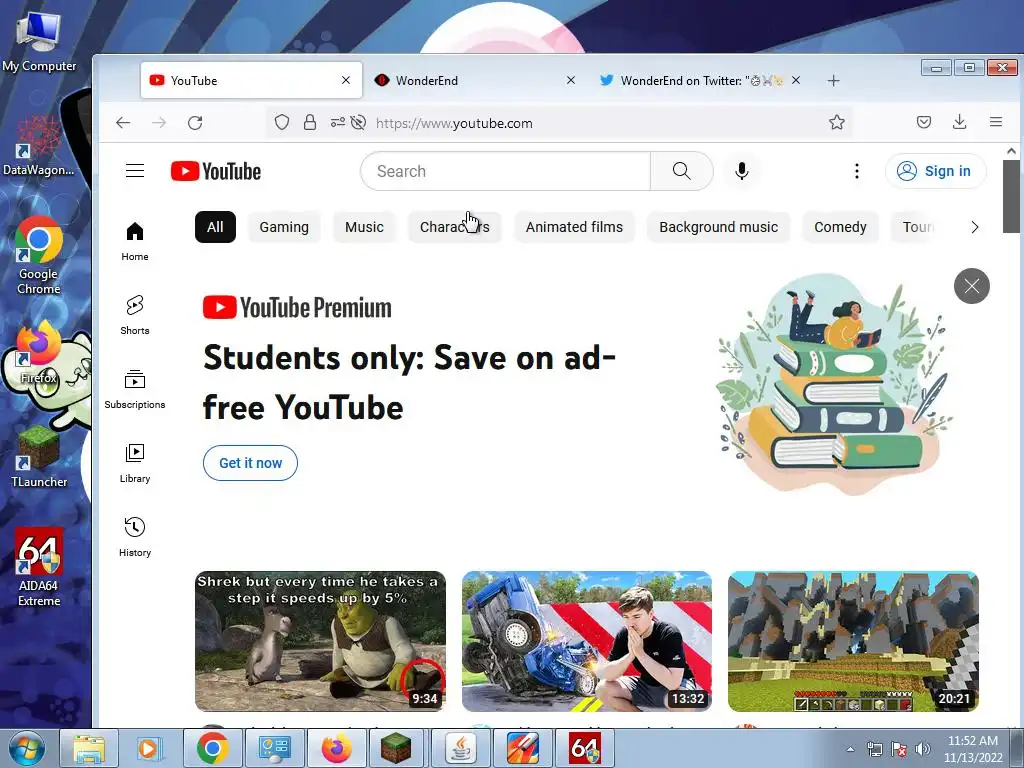Open the crashed cars video thumbnail
Screen dimensions: 1024x768
click(586, 641)
